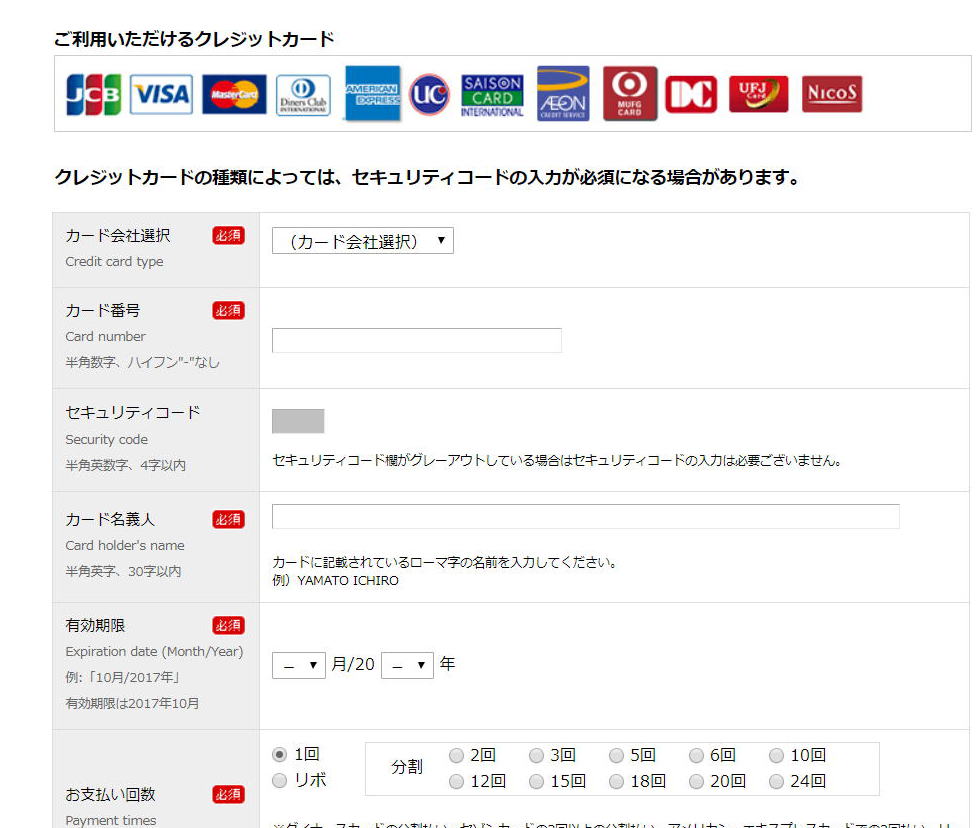Focus the card holder's name field

pyautogui.click(x=586, y=516)
